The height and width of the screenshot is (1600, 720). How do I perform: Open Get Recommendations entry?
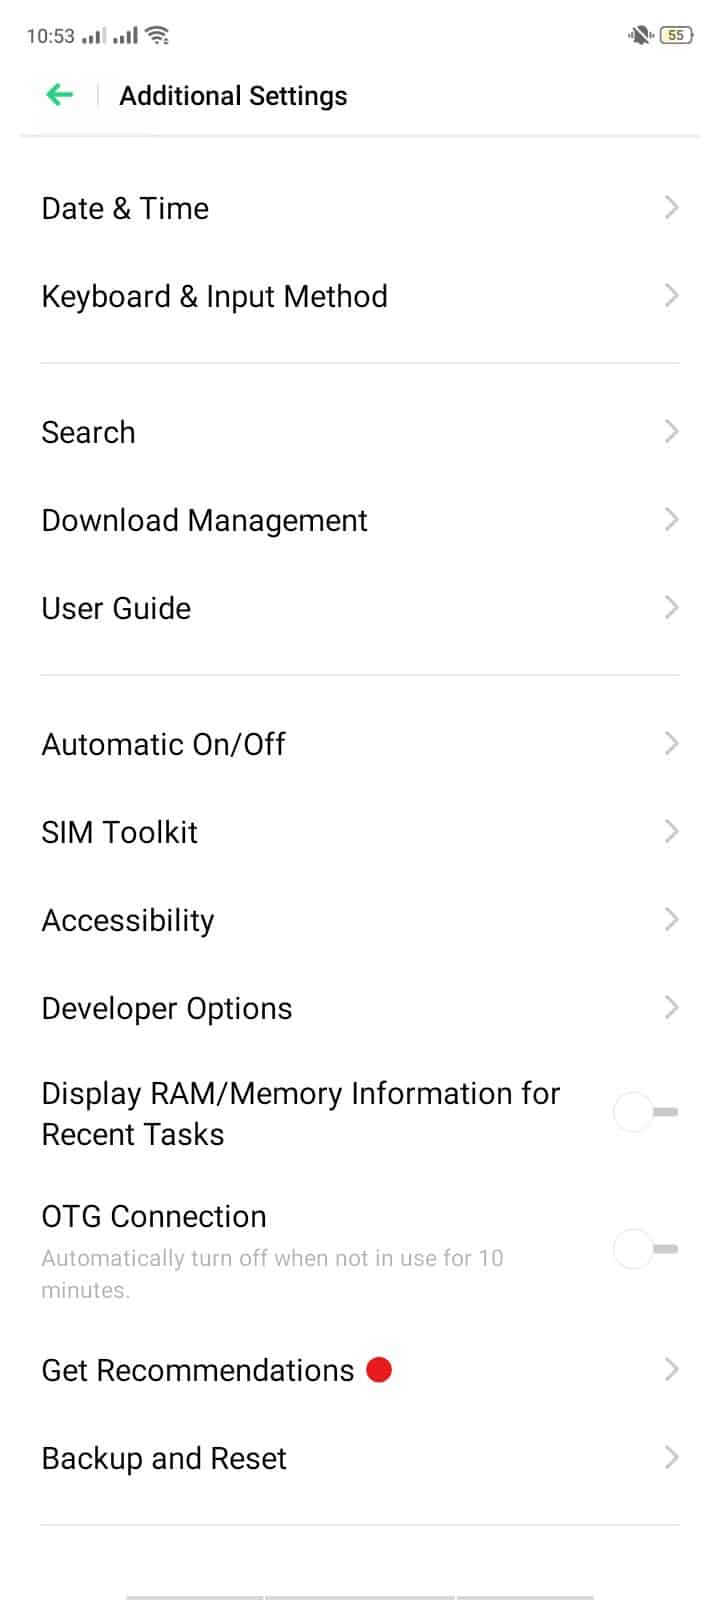[x=198, y=1370]
